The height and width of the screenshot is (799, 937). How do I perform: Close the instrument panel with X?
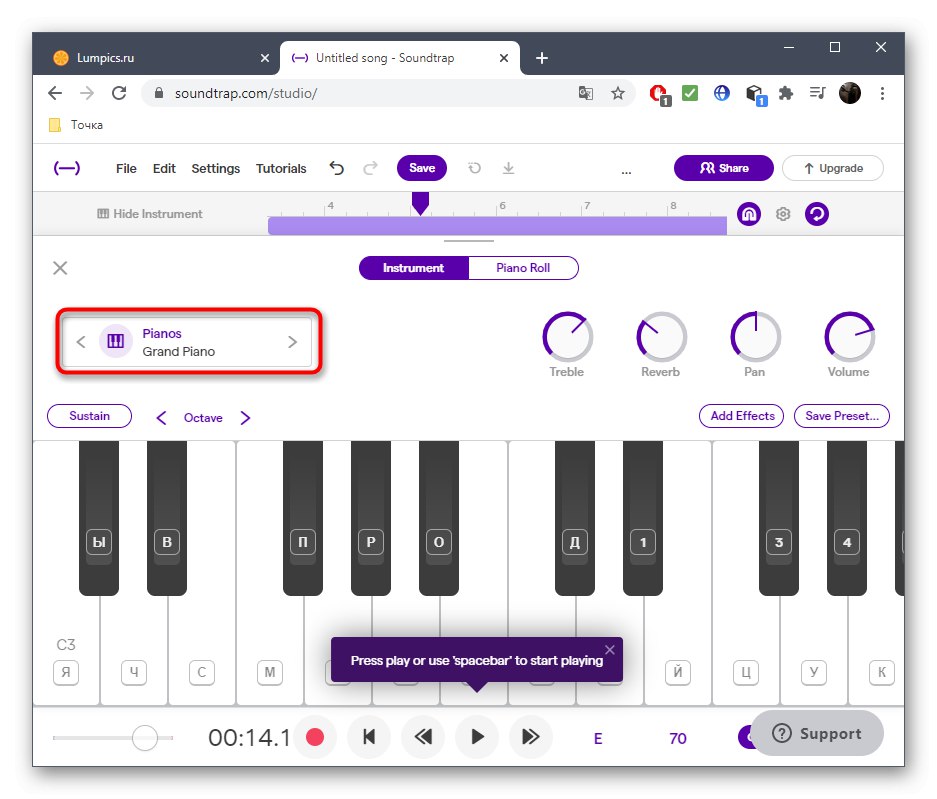pos(60,268)
